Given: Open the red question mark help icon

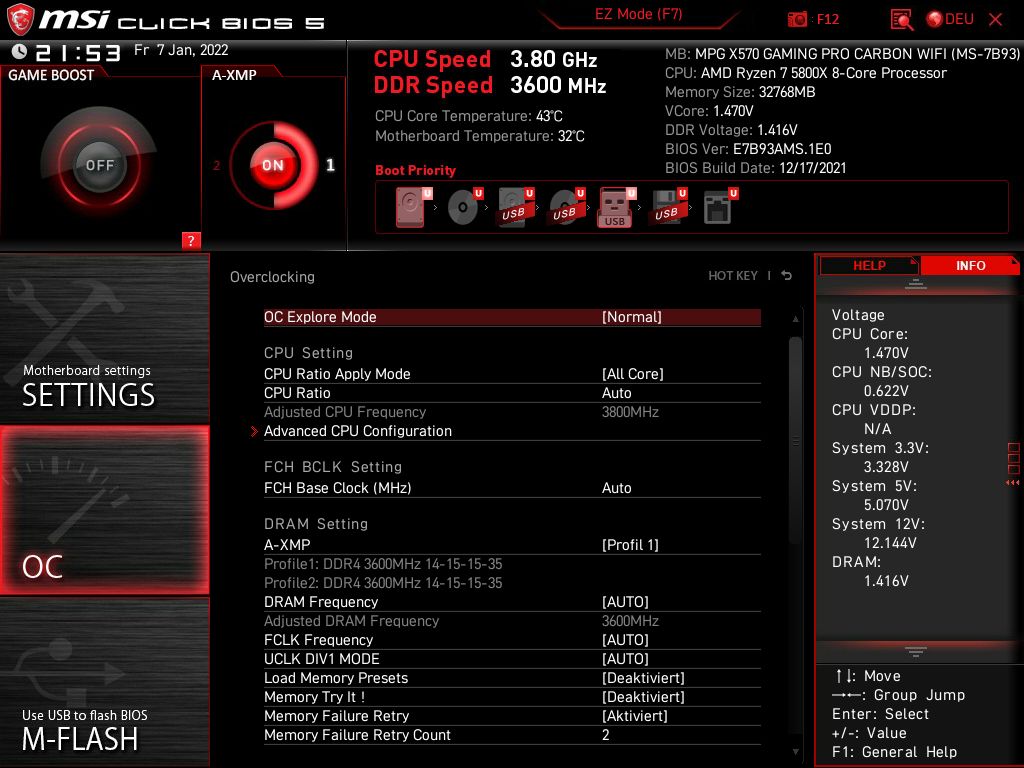Looking at the screenshot, I should (191, 240).
